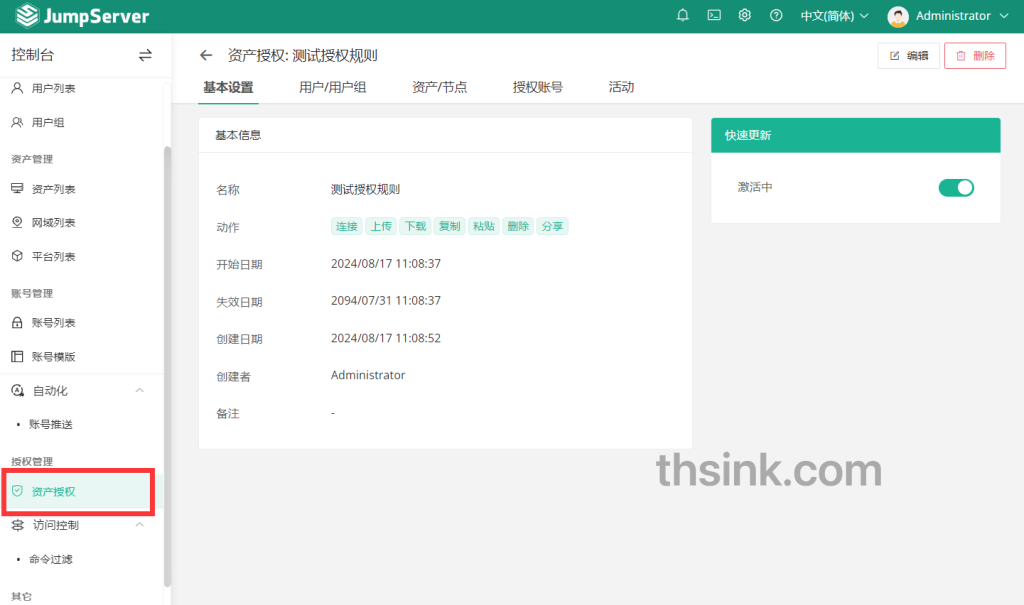
Task: Open 命令过滤 under 访问控制
Action: point(52,559)
